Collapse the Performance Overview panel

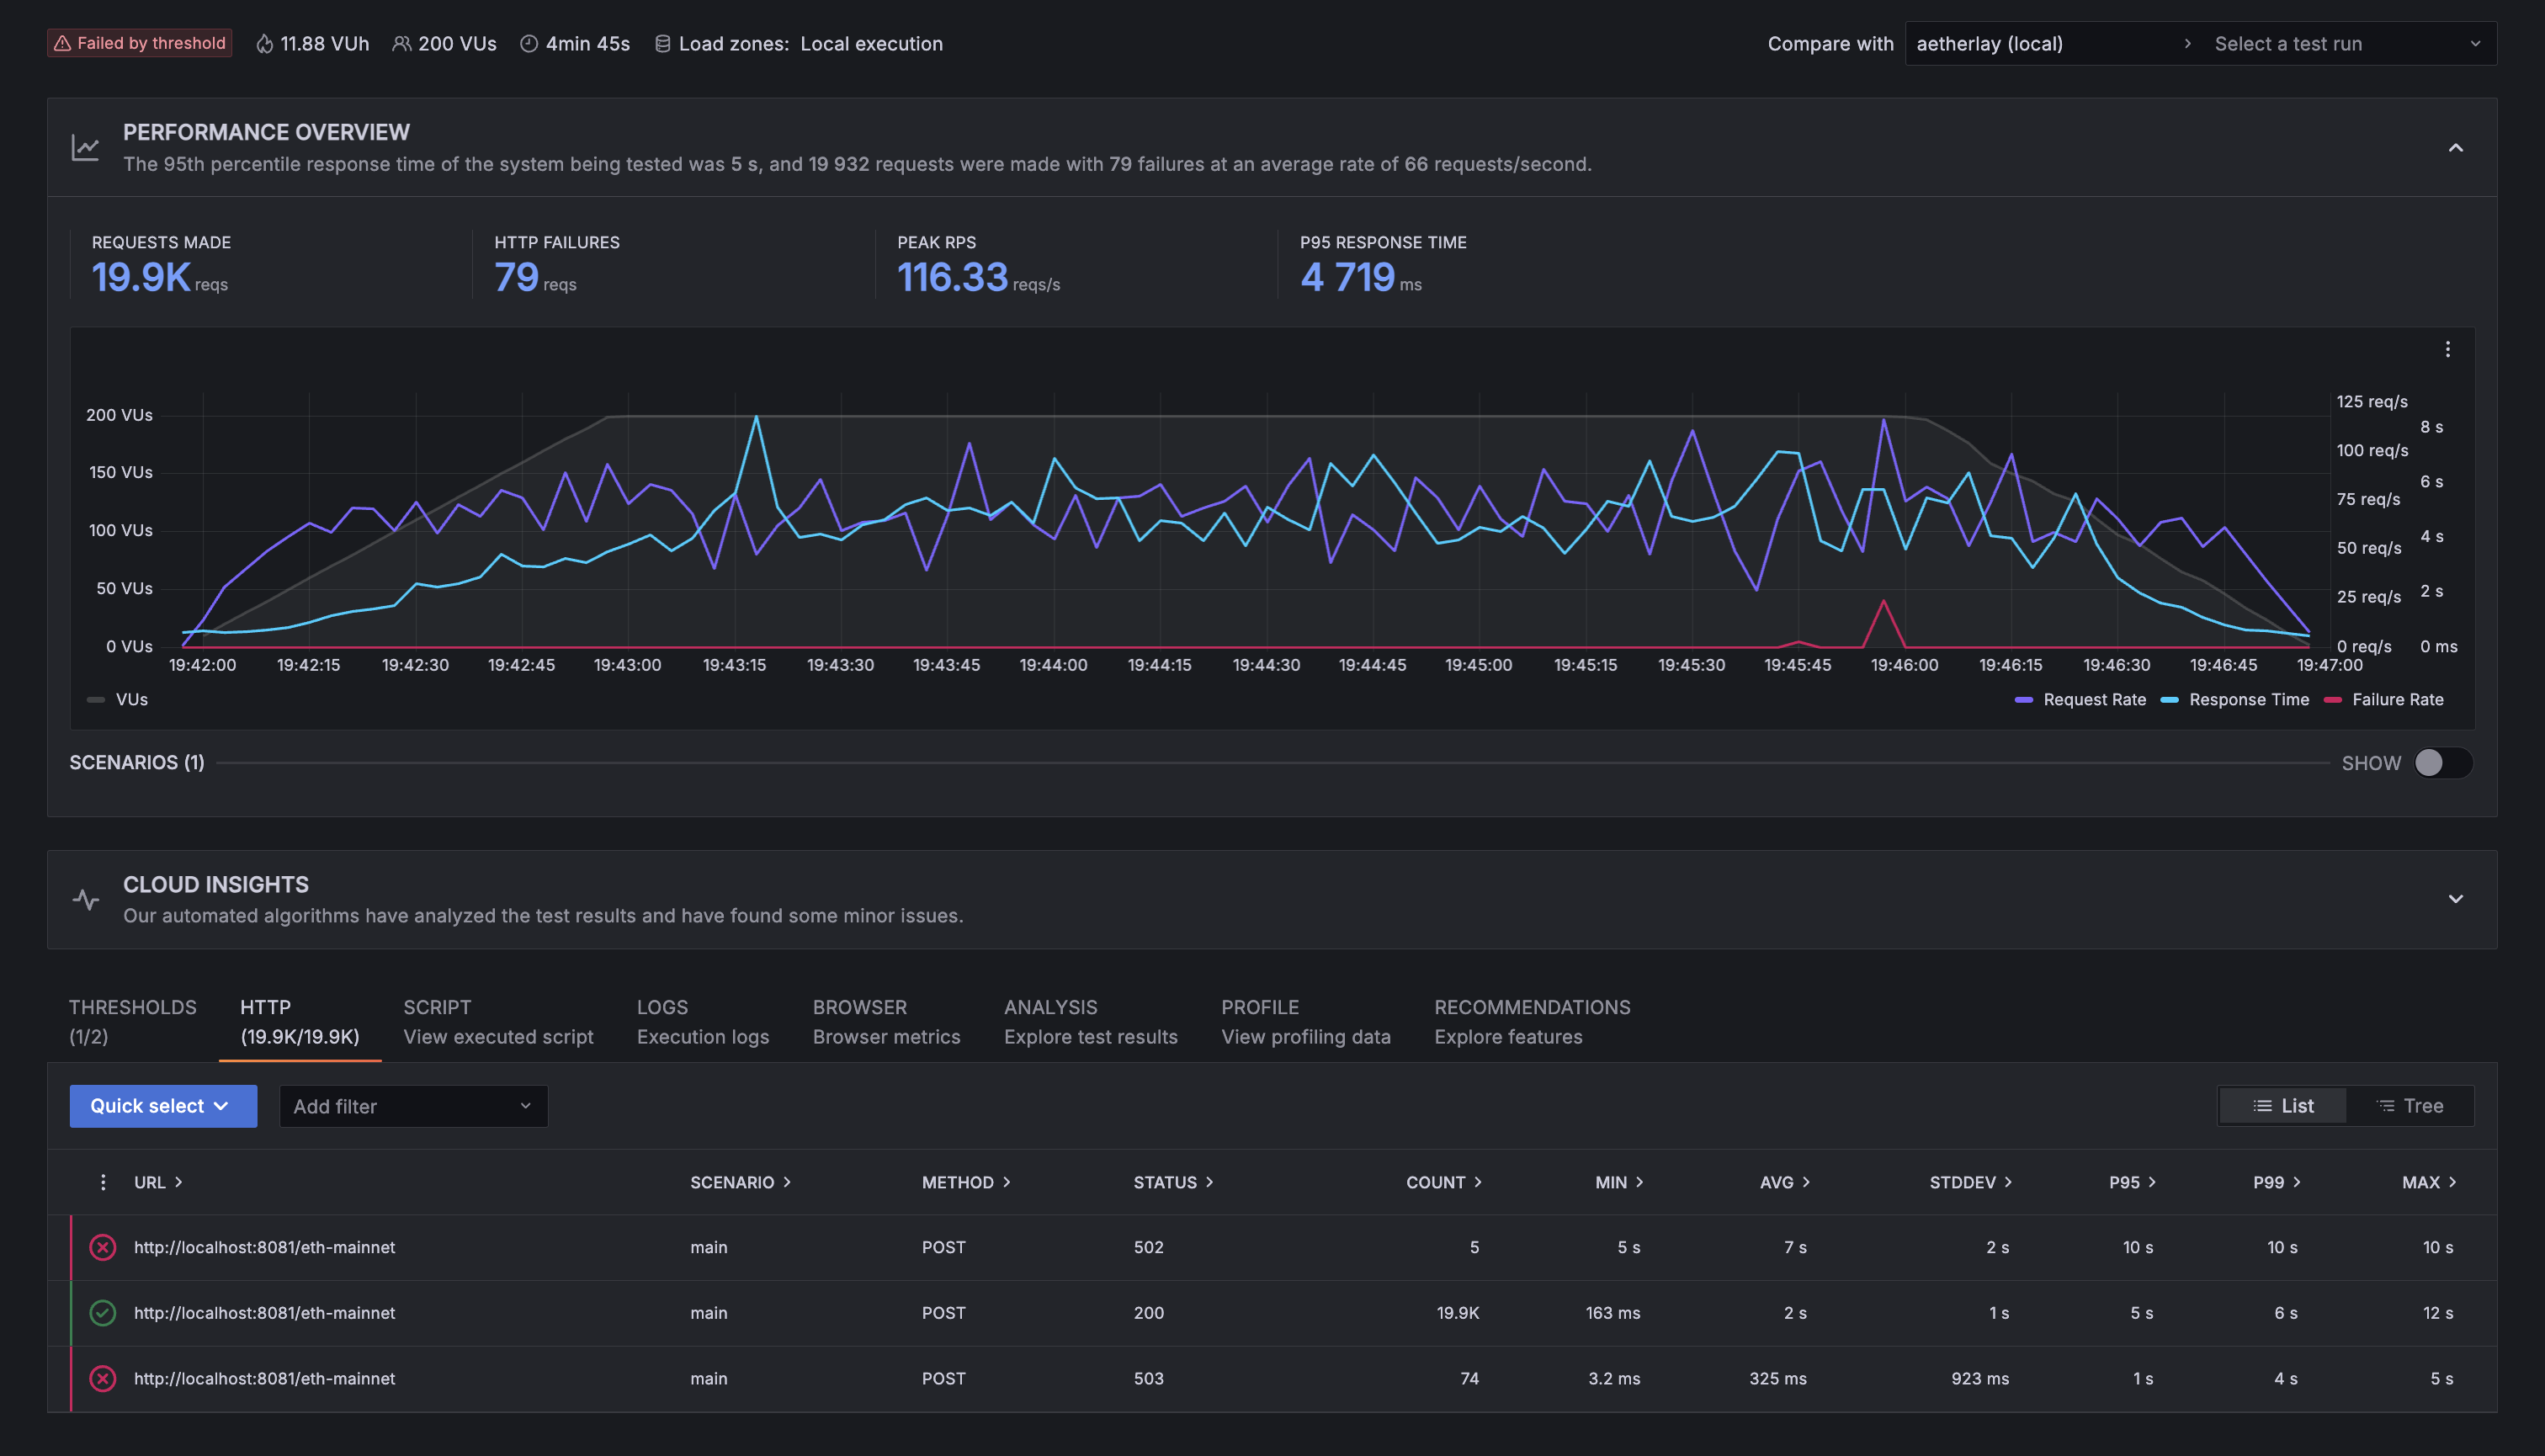pyautogui.click(x=2455, y=148)
